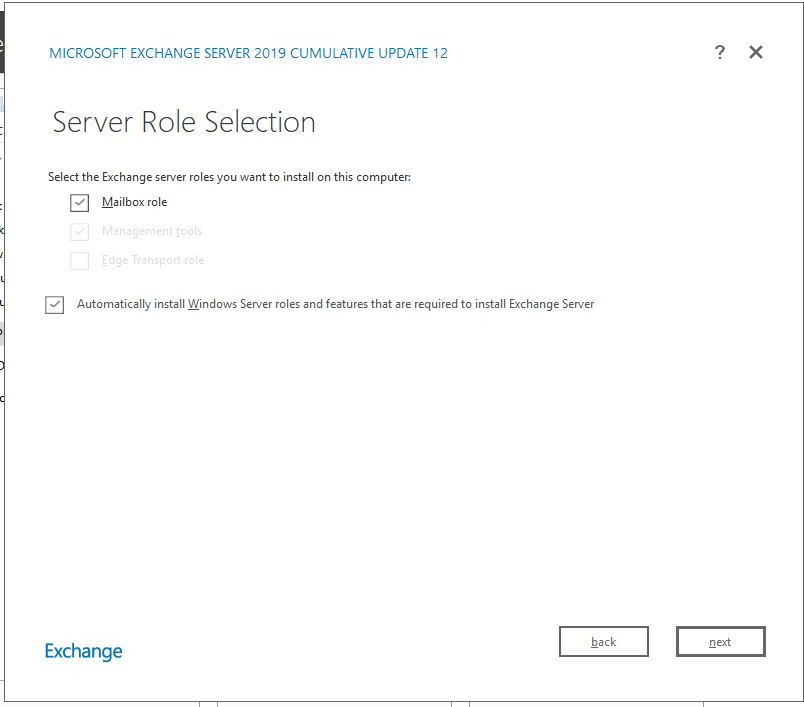The width and height of the screenshot is (804, 707).
Task: Toggle automatically install Windows Server roles checkbox
Action: (54, 305)
